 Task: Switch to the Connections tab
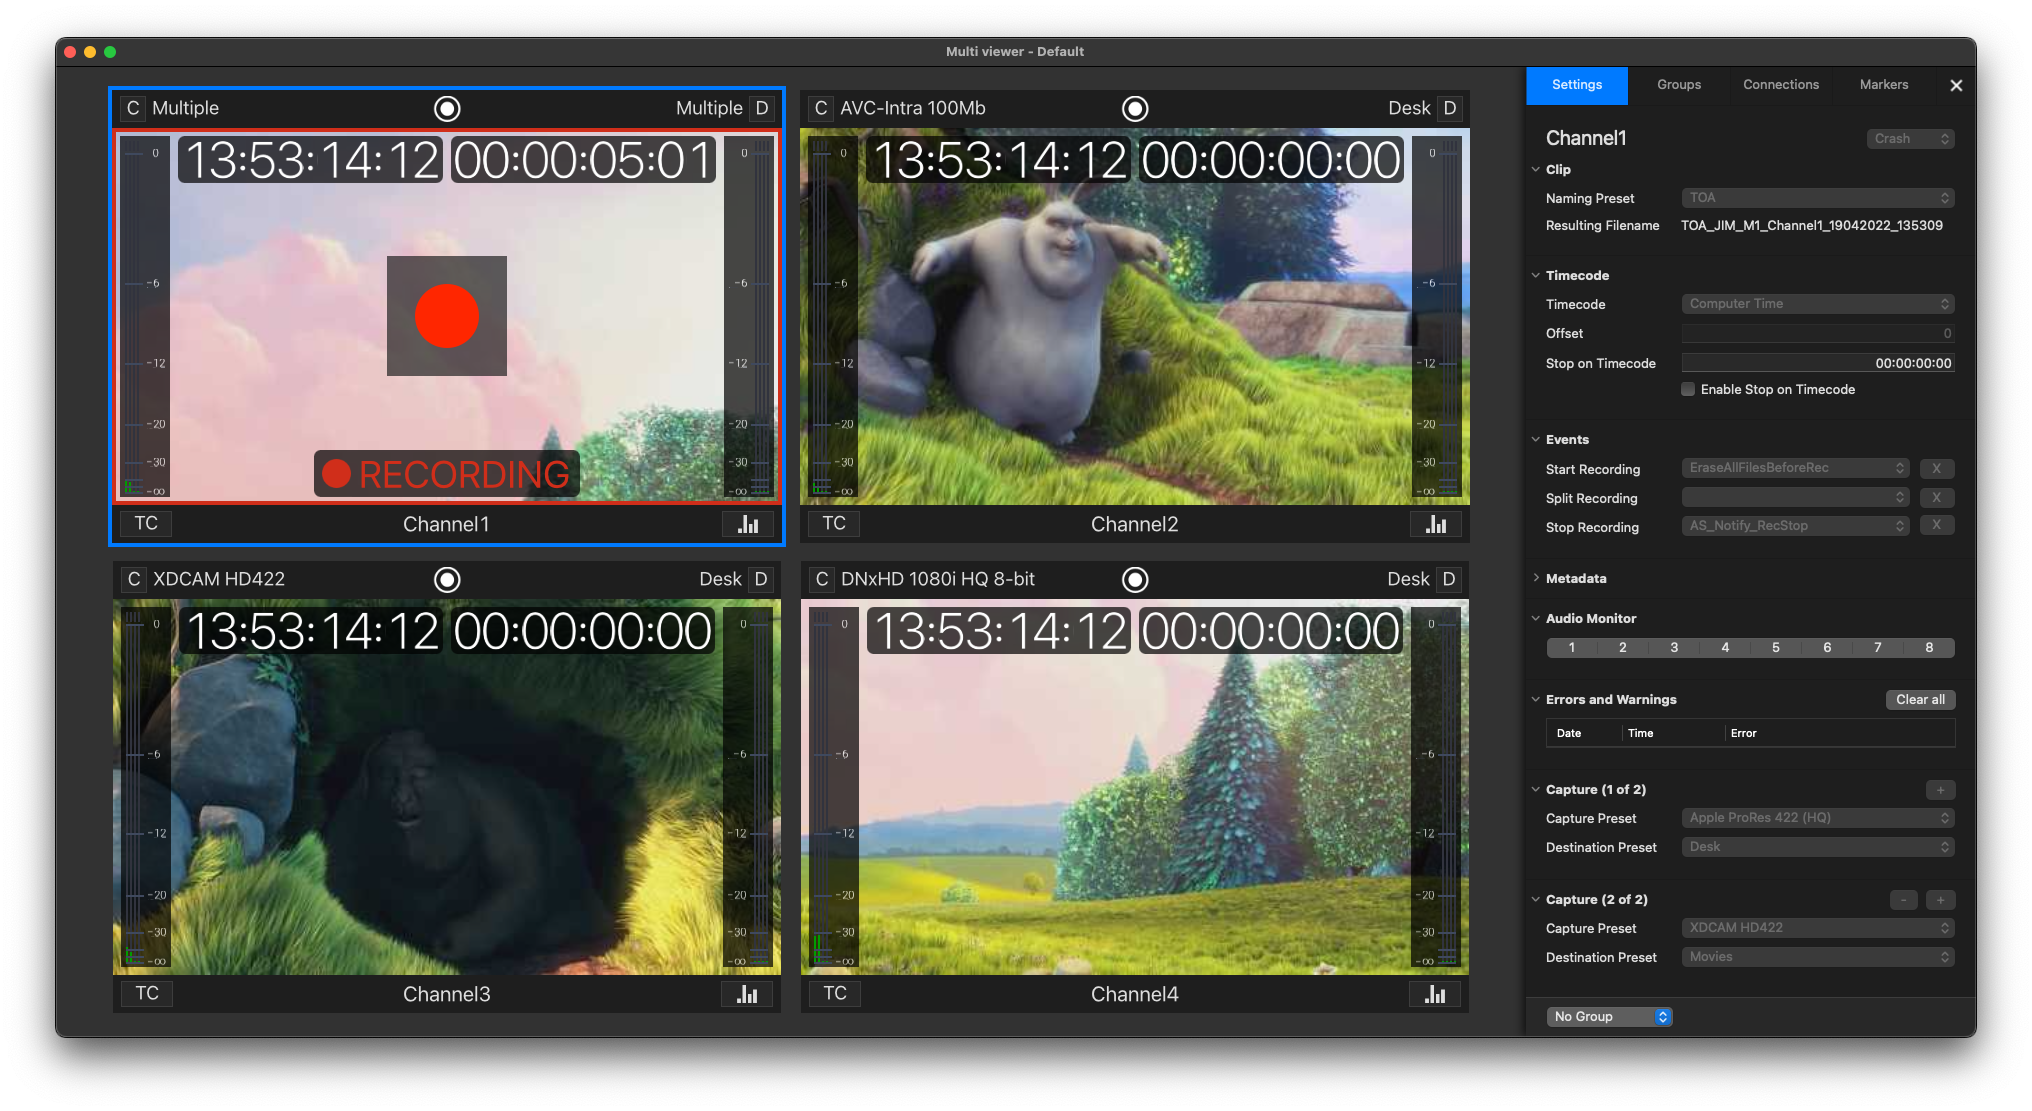pos(1781,85)
